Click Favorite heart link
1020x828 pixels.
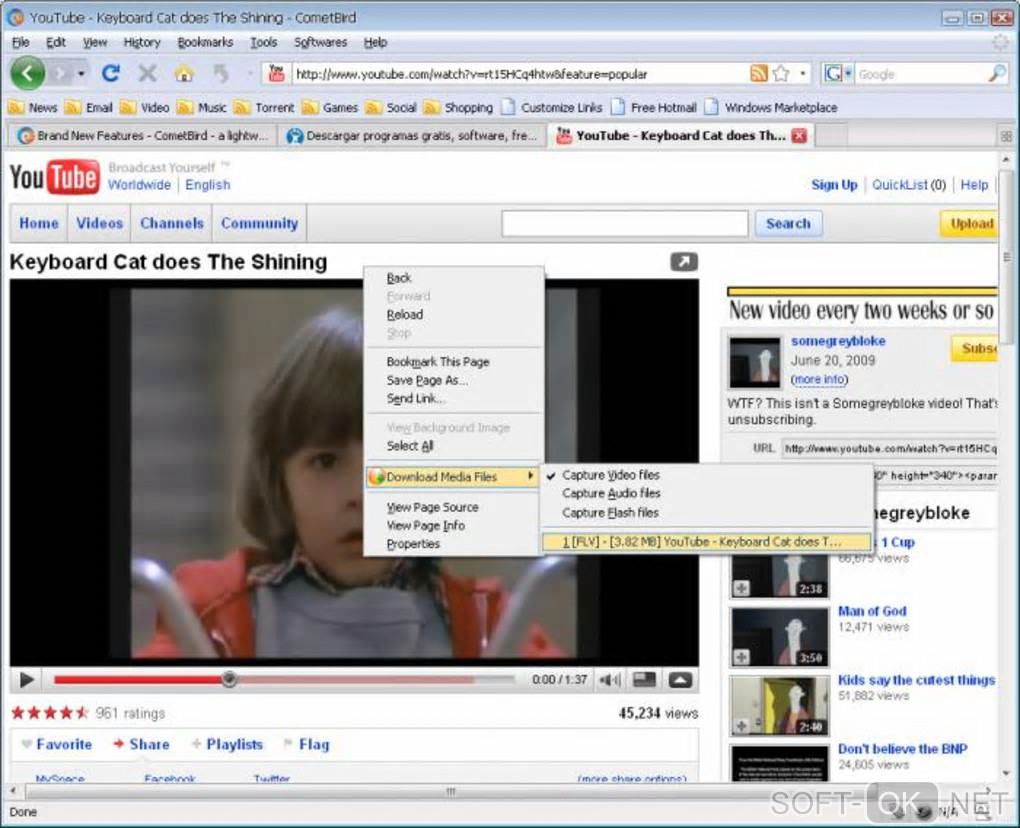click(x=57, y=744)
